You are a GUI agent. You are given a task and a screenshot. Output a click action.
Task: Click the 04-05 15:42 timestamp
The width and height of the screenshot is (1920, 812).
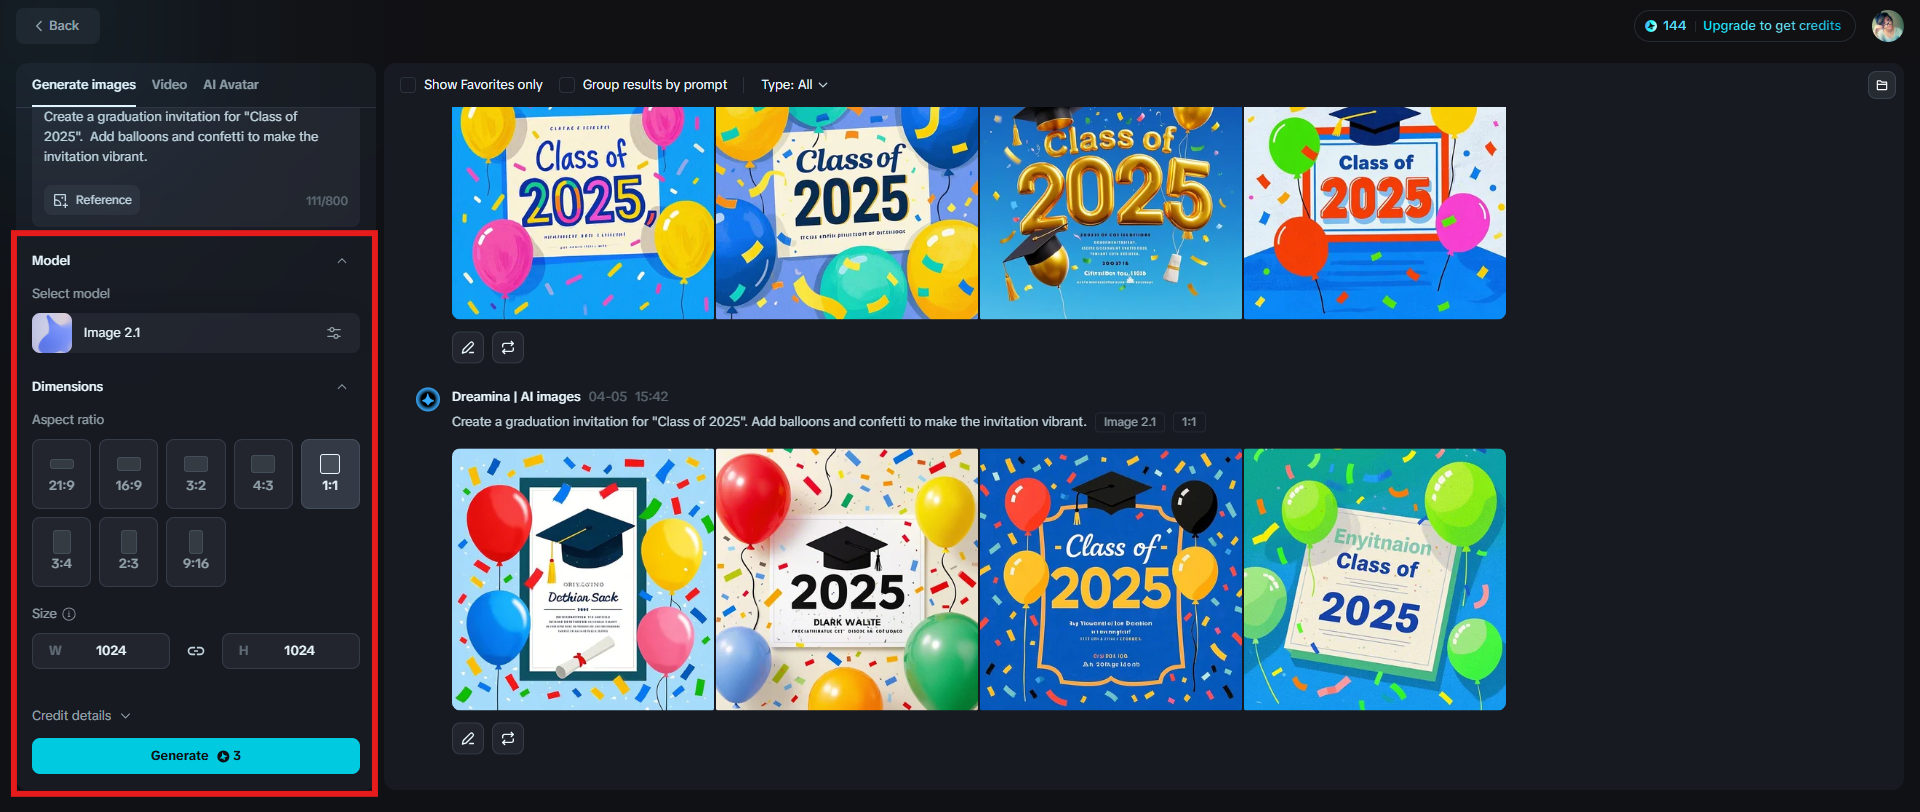628,397
